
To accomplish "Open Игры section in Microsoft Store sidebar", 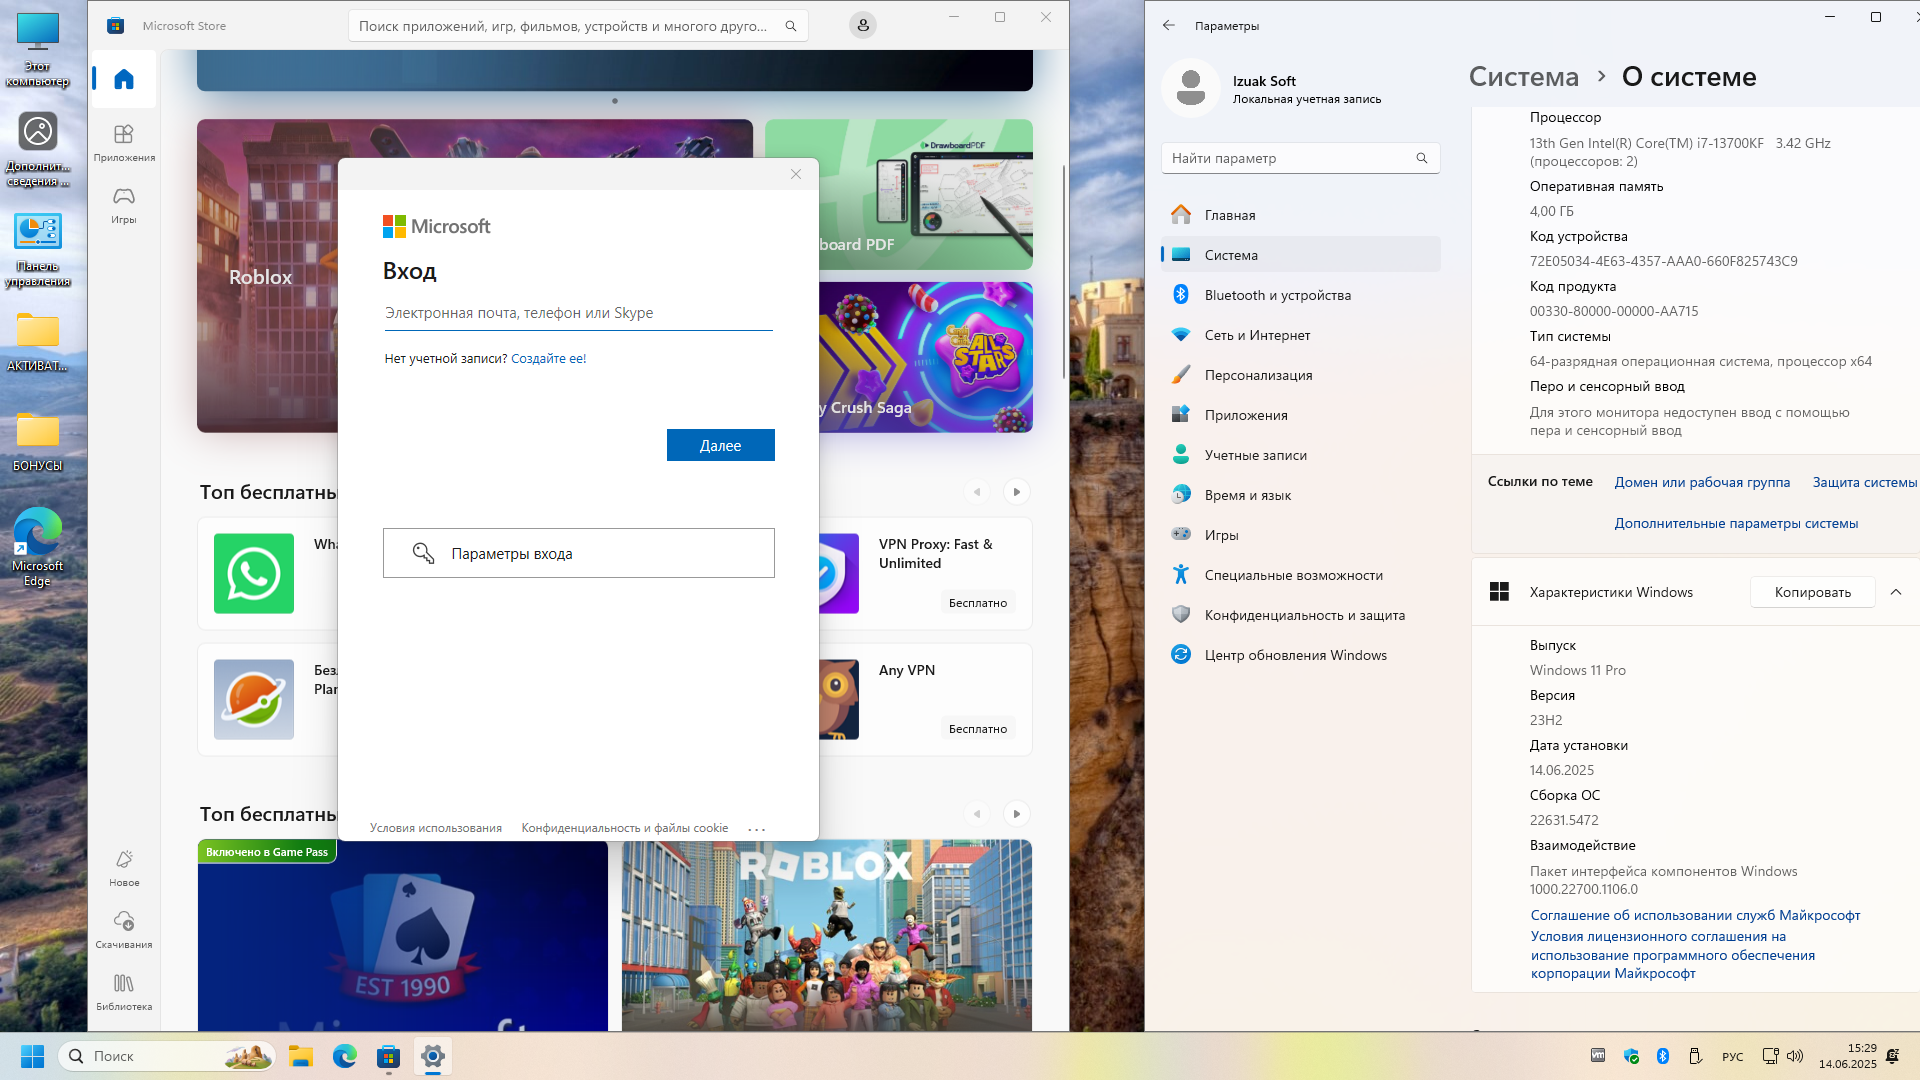I will 124,205.
